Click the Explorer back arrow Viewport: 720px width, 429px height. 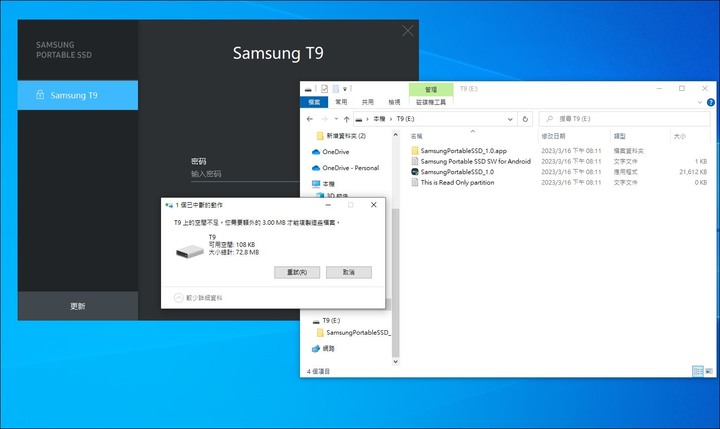click(x=310, y=119)
